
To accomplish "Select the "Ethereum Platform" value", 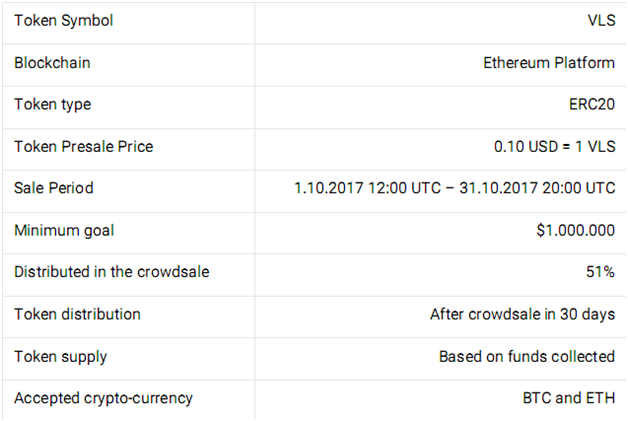I will (549, 62).
